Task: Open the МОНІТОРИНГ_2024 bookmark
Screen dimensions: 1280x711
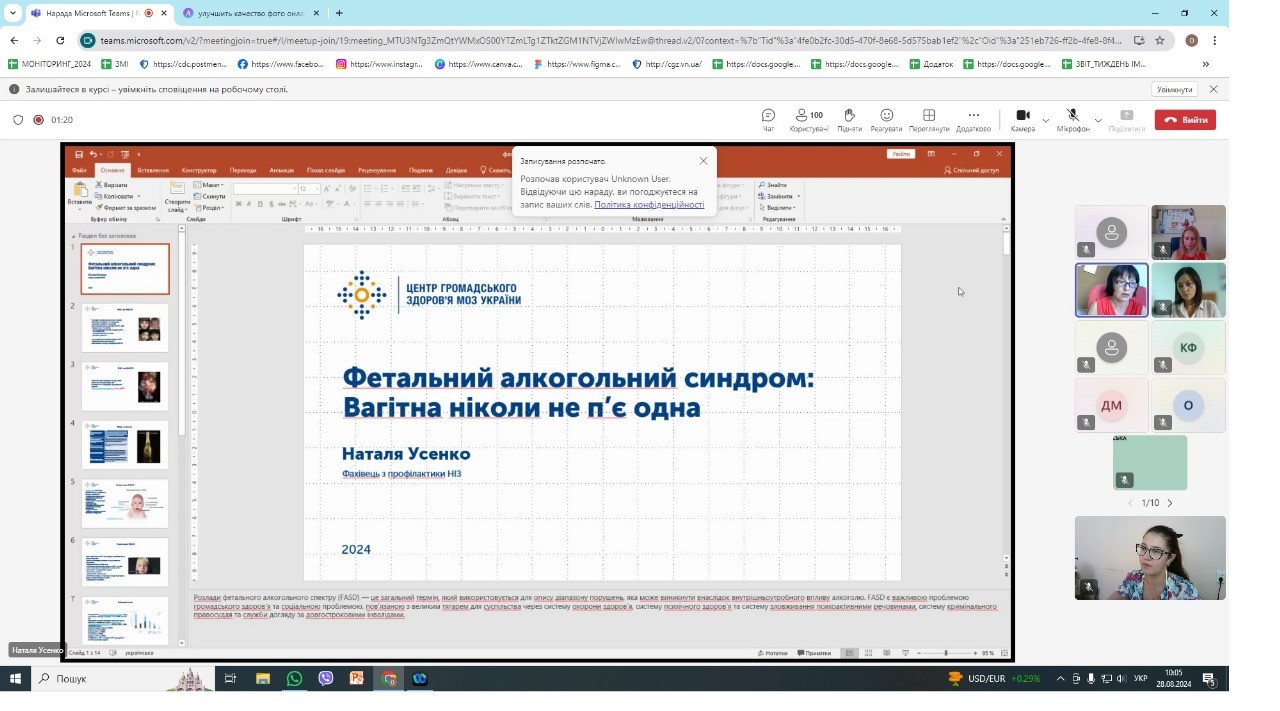Action: (50, 64)
